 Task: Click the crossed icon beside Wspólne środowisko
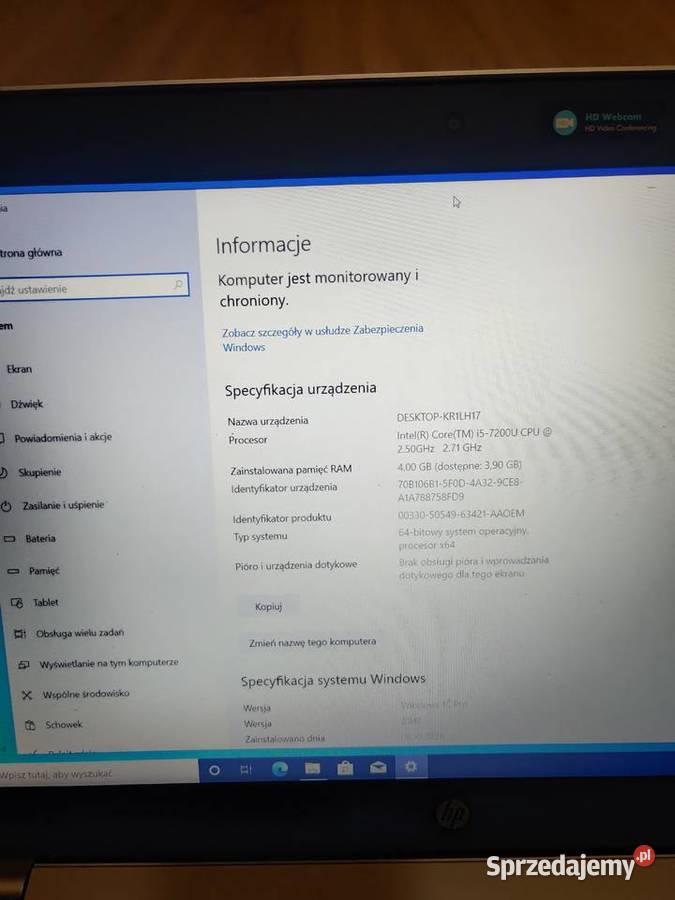click(26, 695)
